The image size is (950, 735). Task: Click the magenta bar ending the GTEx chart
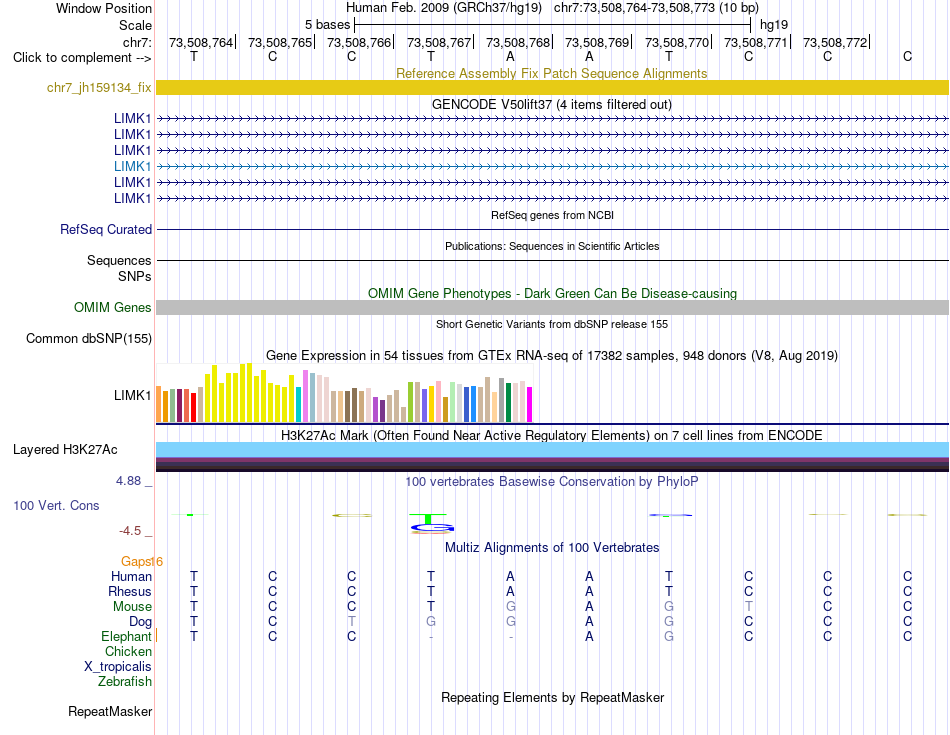pyautogui.click(x=530, y=404)
